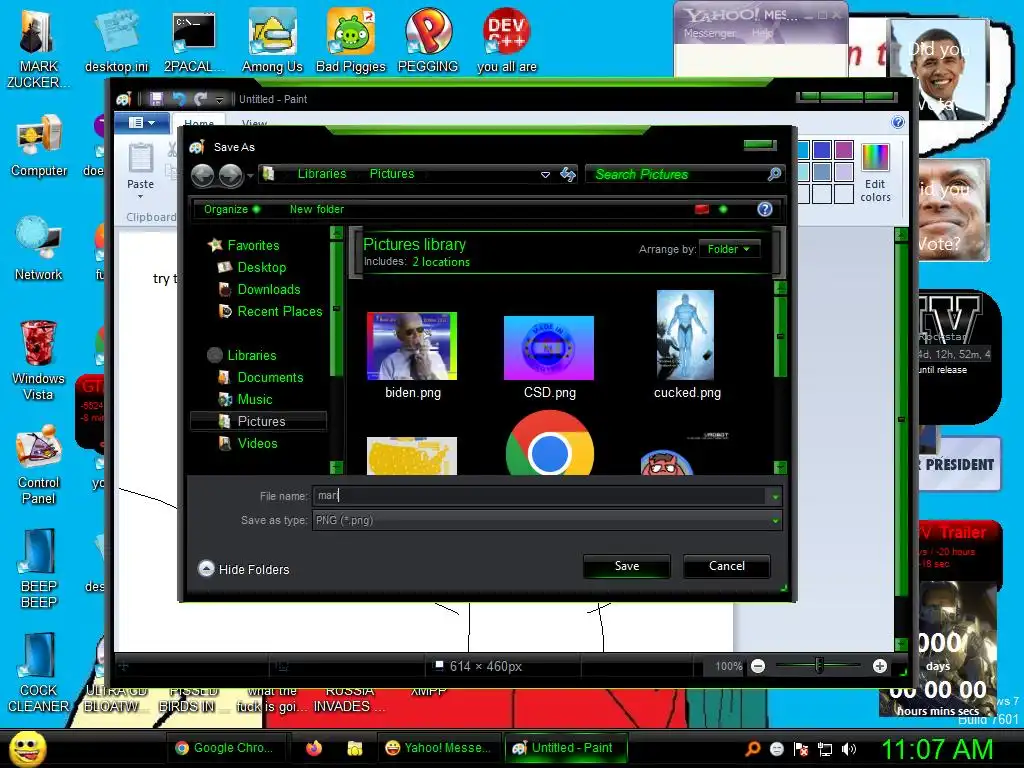Open the PEGGING desktop icon
The height and width of the screenshot is (768, 1024).
pos(428,40)
